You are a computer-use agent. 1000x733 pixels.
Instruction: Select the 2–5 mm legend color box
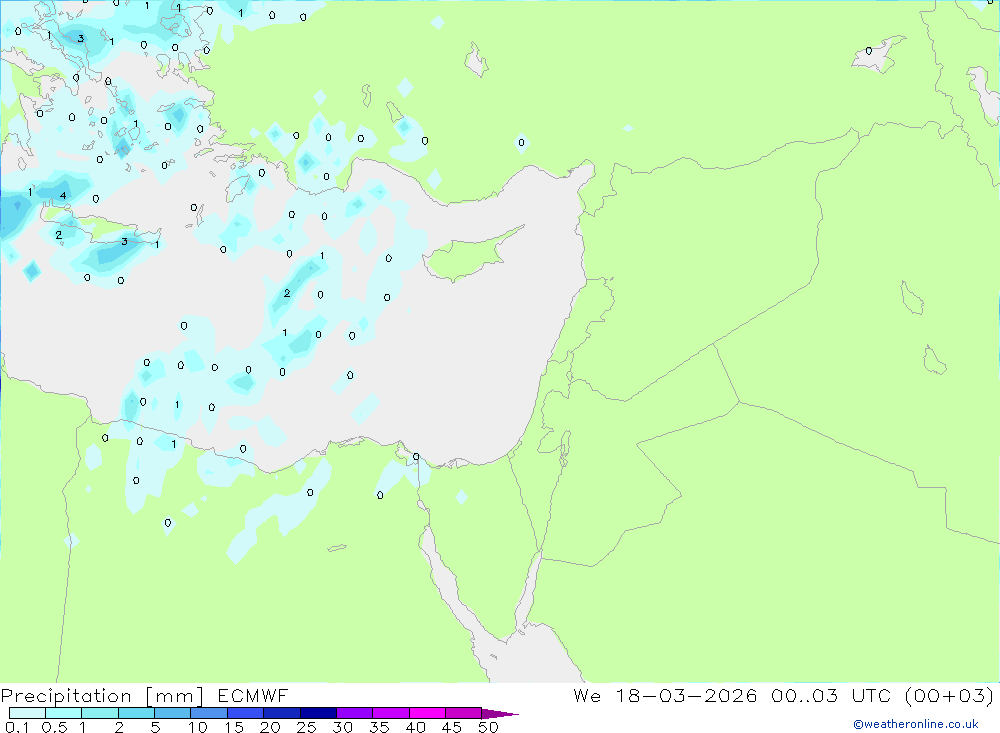click(136, 713)
